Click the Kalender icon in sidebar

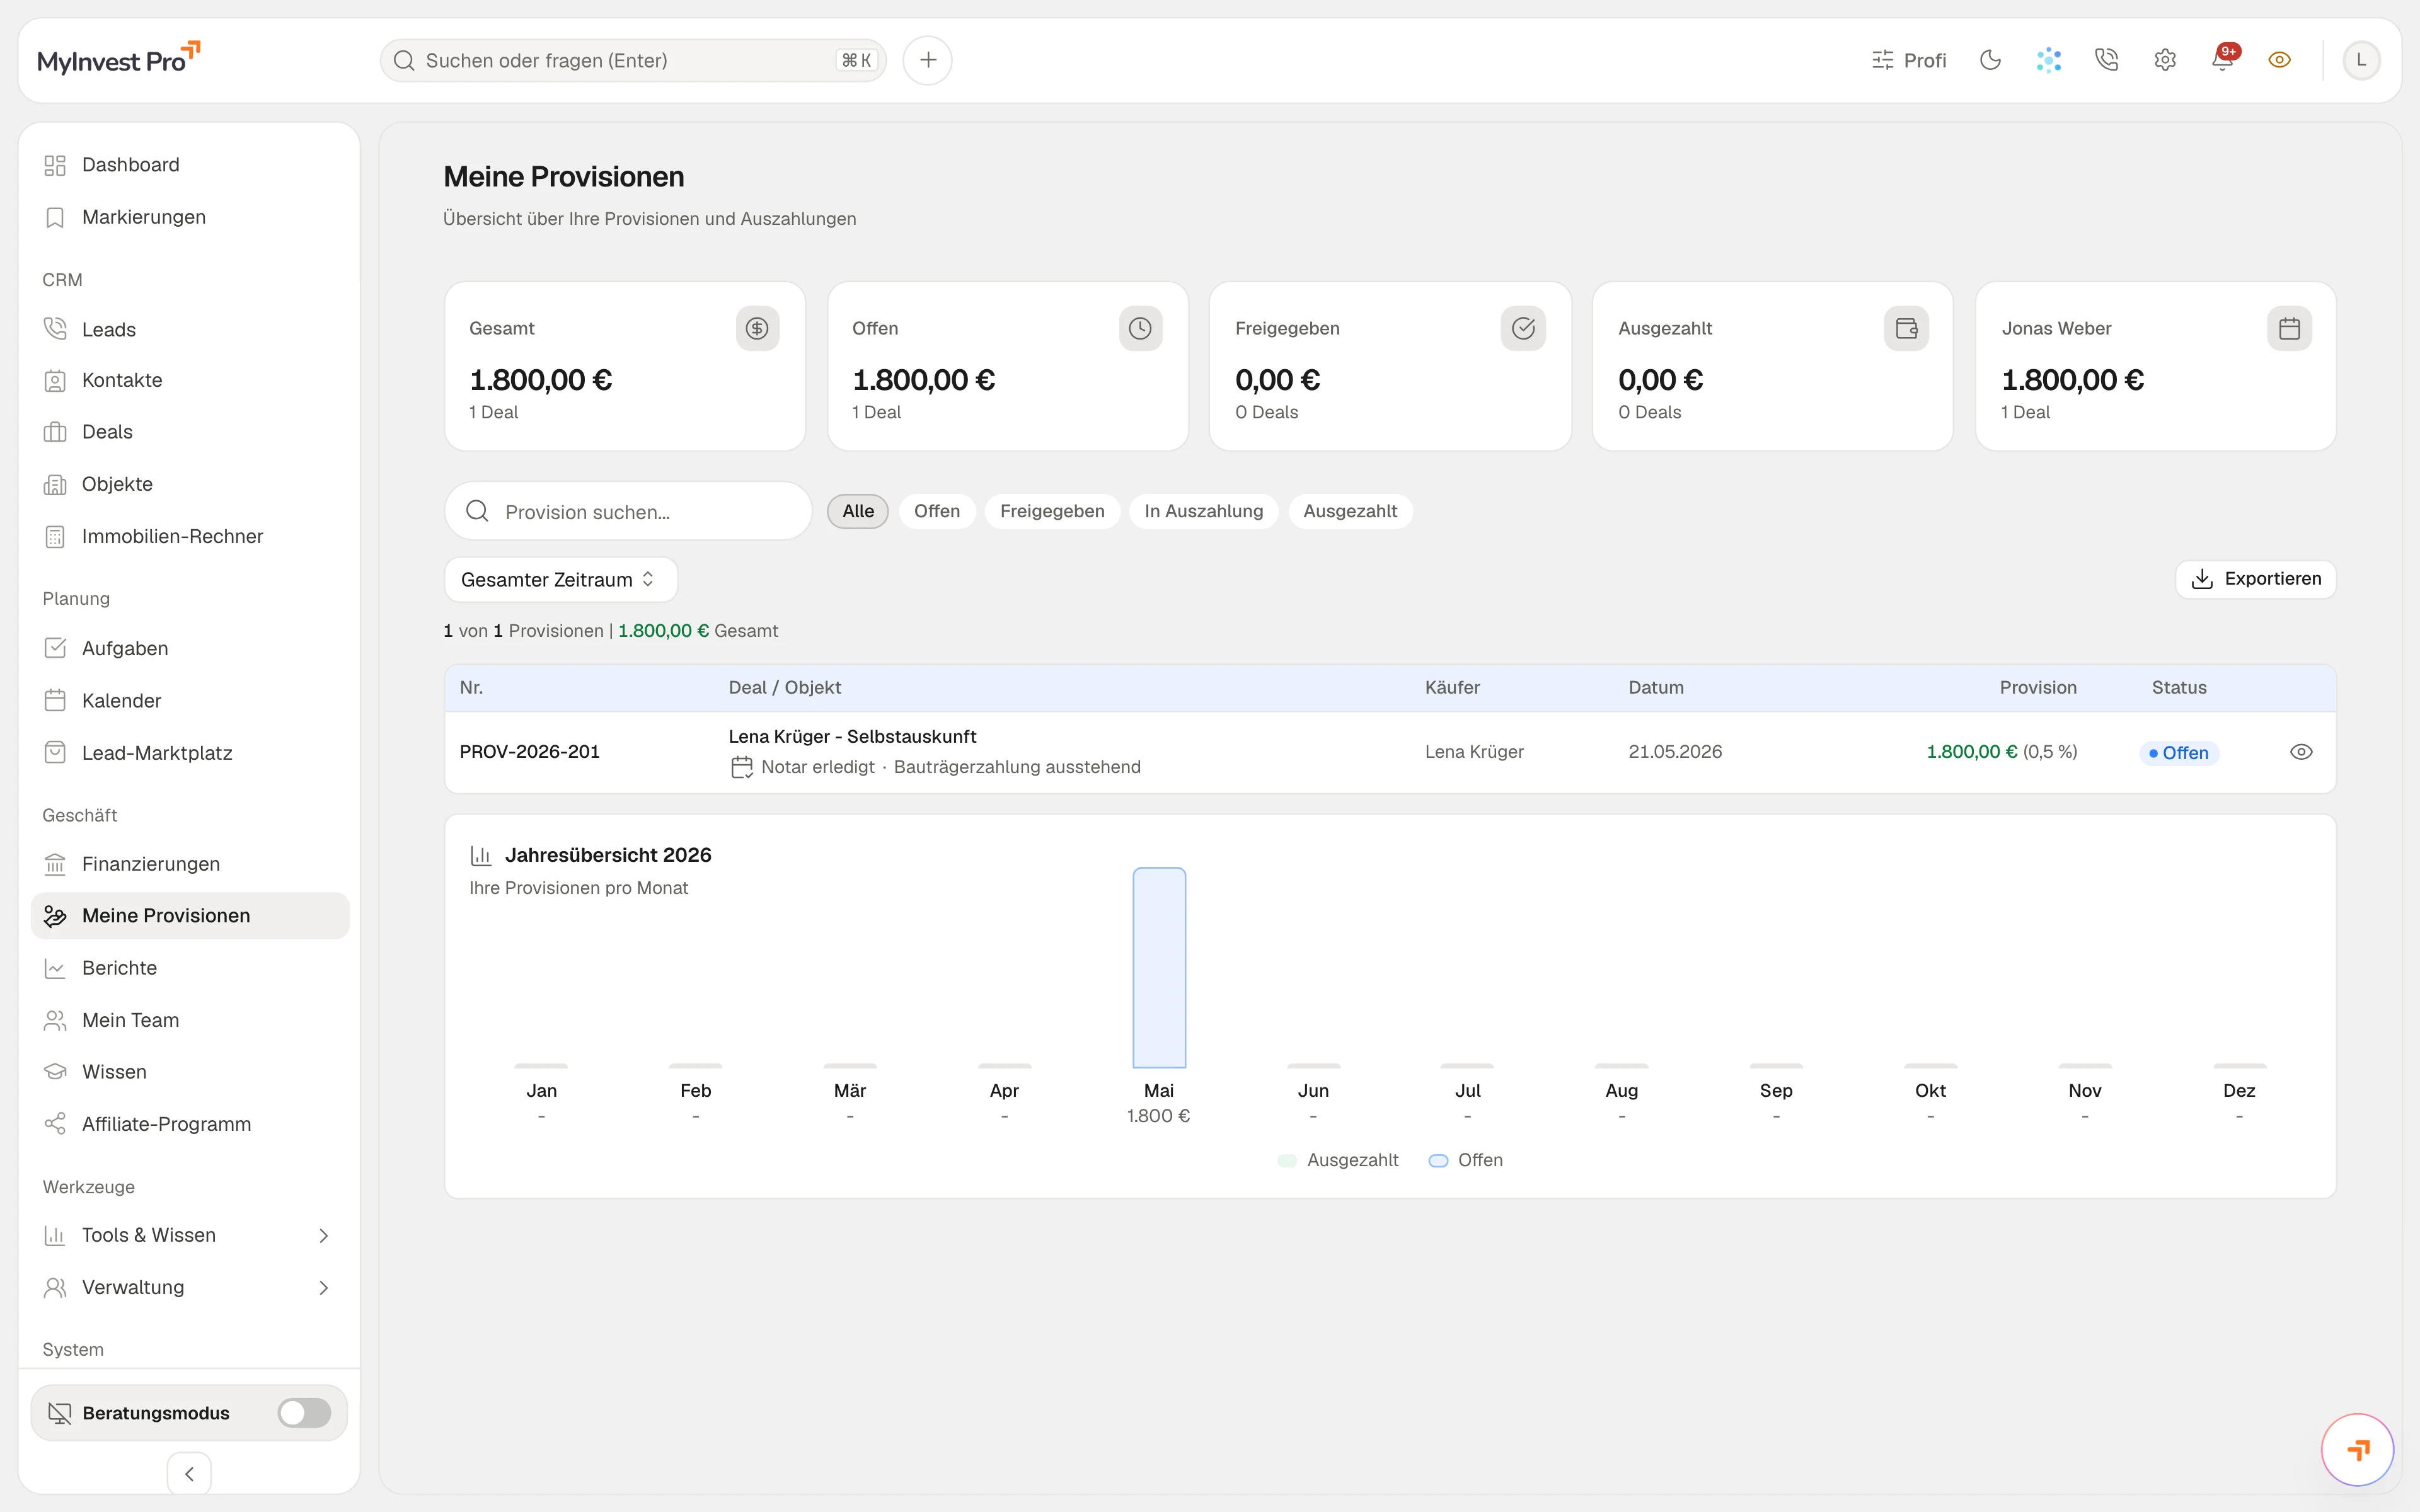point(55,700)
